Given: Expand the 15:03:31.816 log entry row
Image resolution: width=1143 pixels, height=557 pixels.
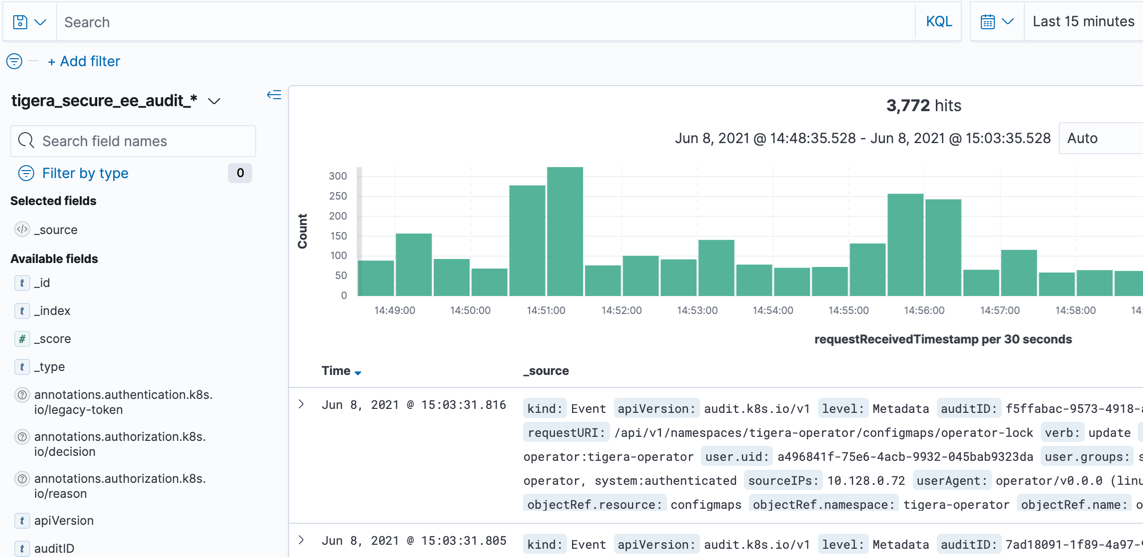Looking at the screenshot, I should (x=302, y=405).
